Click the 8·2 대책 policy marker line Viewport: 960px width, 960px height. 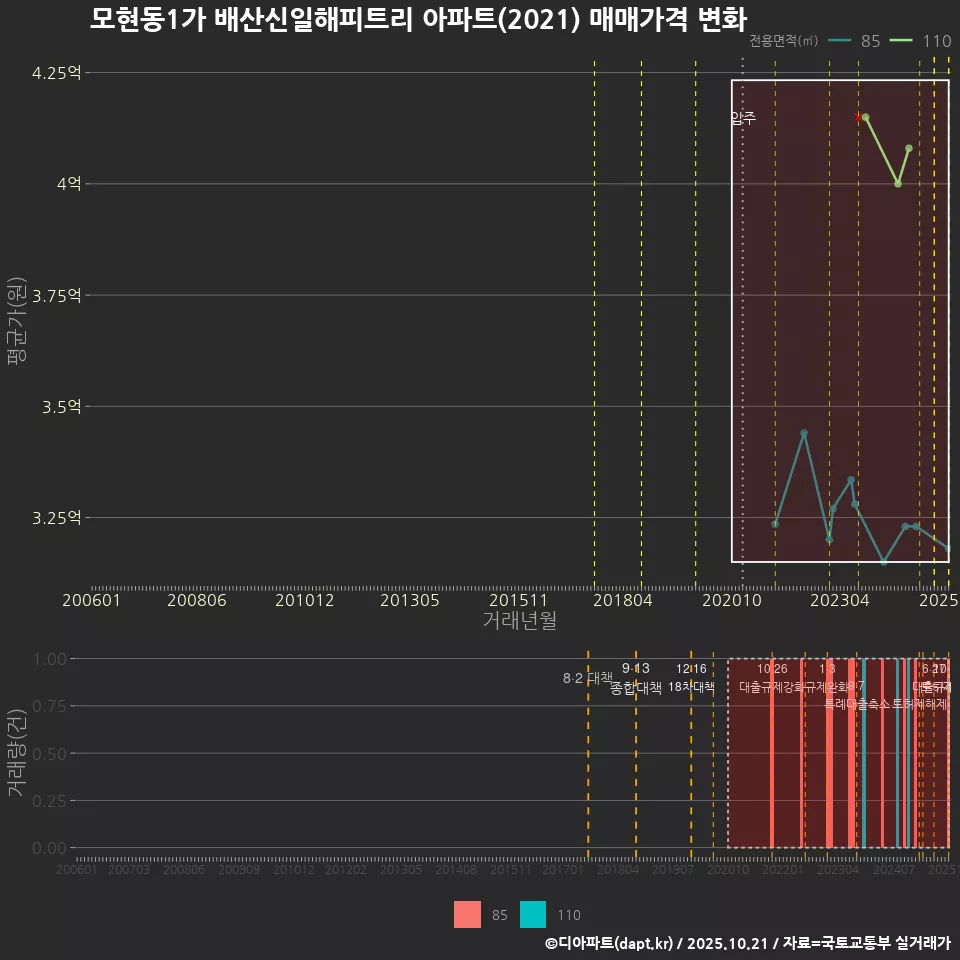tap(586, 680)
